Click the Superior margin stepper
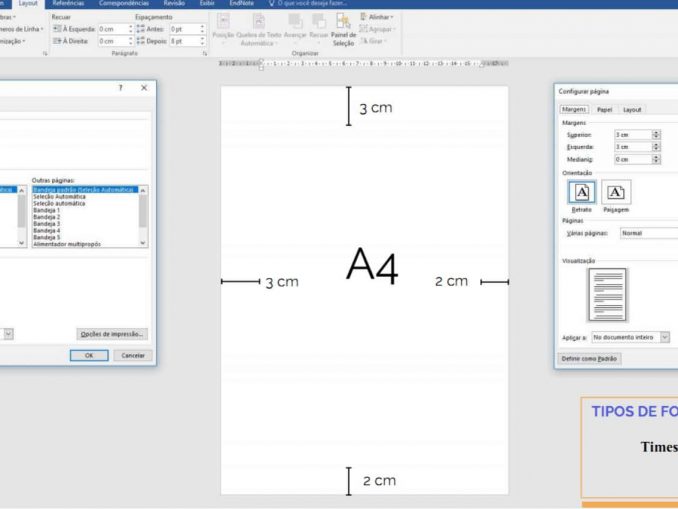The width and height of the screenshot is (678, 509). pos(656,134)
